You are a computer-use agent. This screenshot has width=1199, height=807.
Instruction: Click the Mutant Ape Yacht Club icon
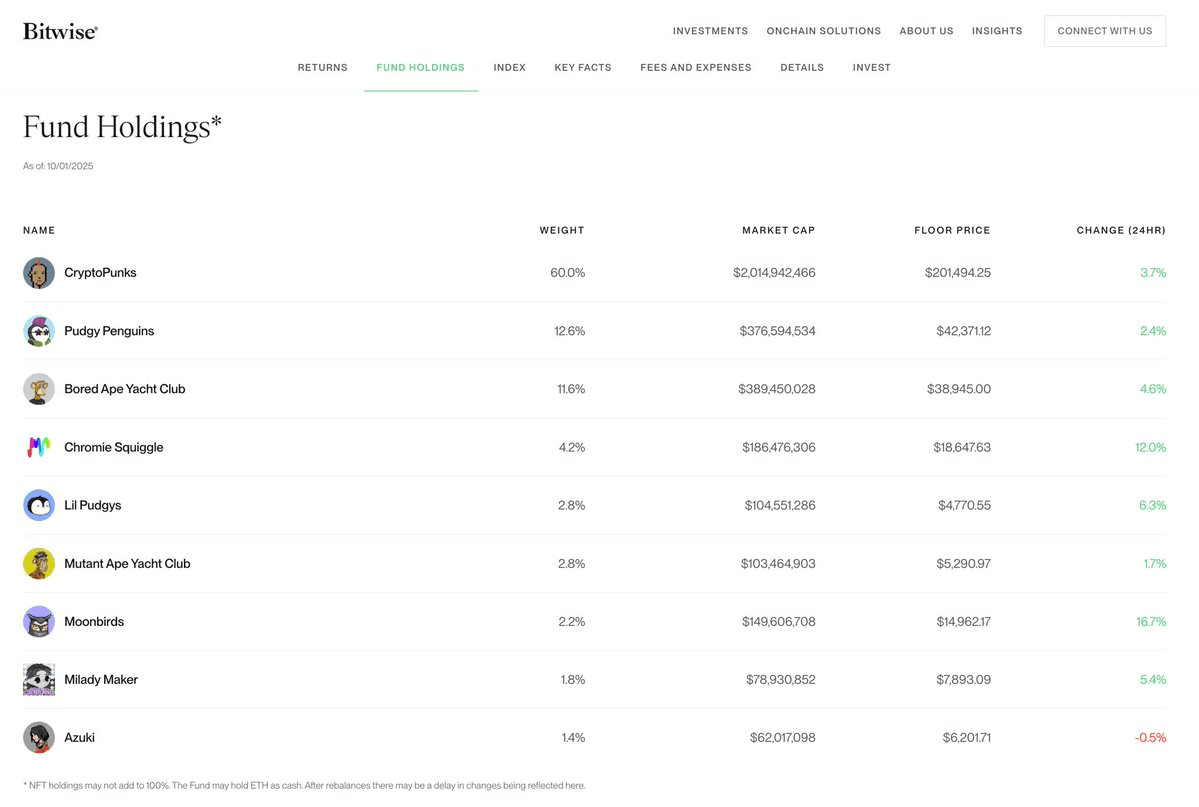pos(39,563)
